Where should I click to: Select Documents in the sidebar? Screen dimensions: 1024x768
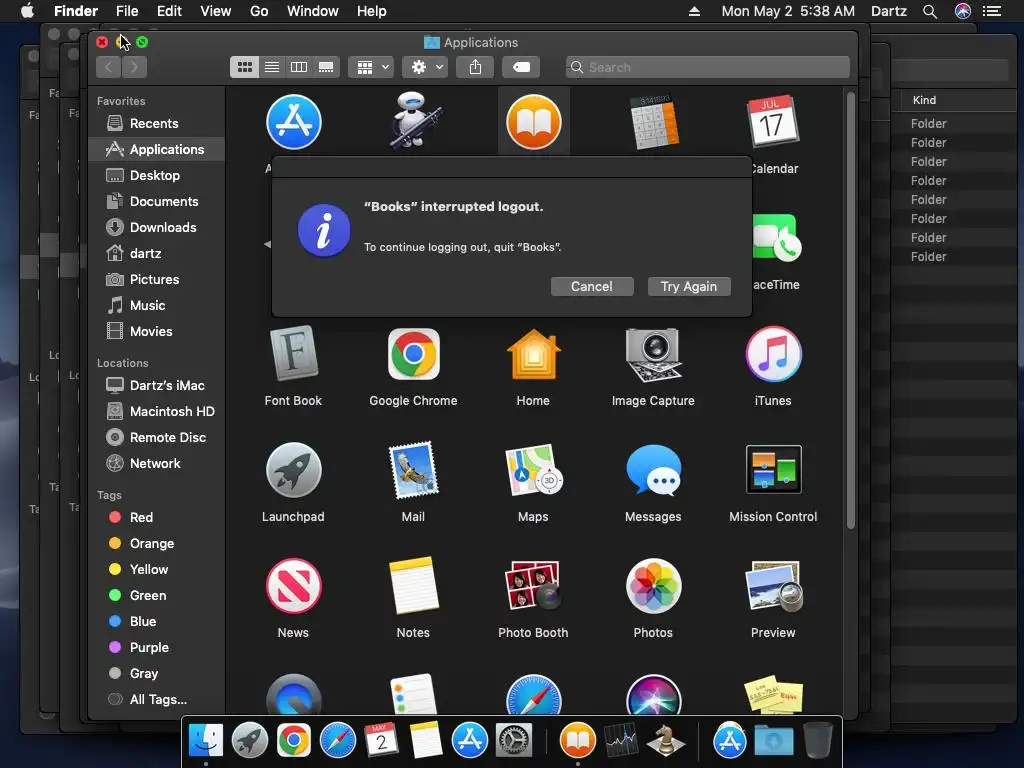(157, 201)
